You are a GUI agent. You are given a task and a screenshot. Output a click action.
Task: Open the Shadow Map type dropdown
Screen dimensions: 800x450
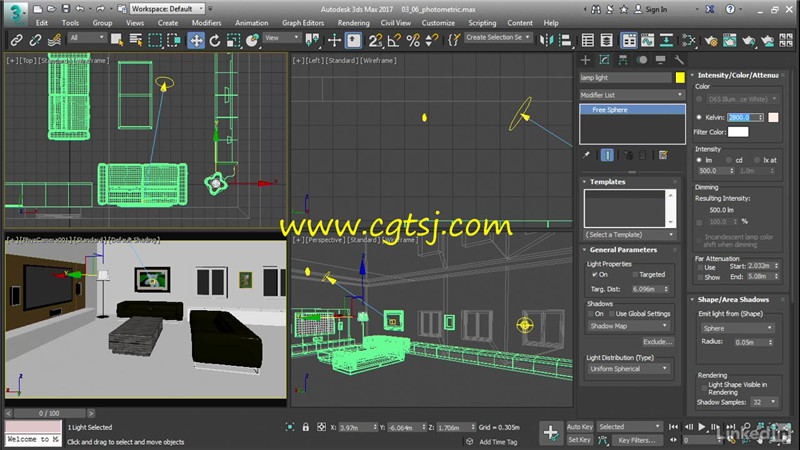pos(629,326)
